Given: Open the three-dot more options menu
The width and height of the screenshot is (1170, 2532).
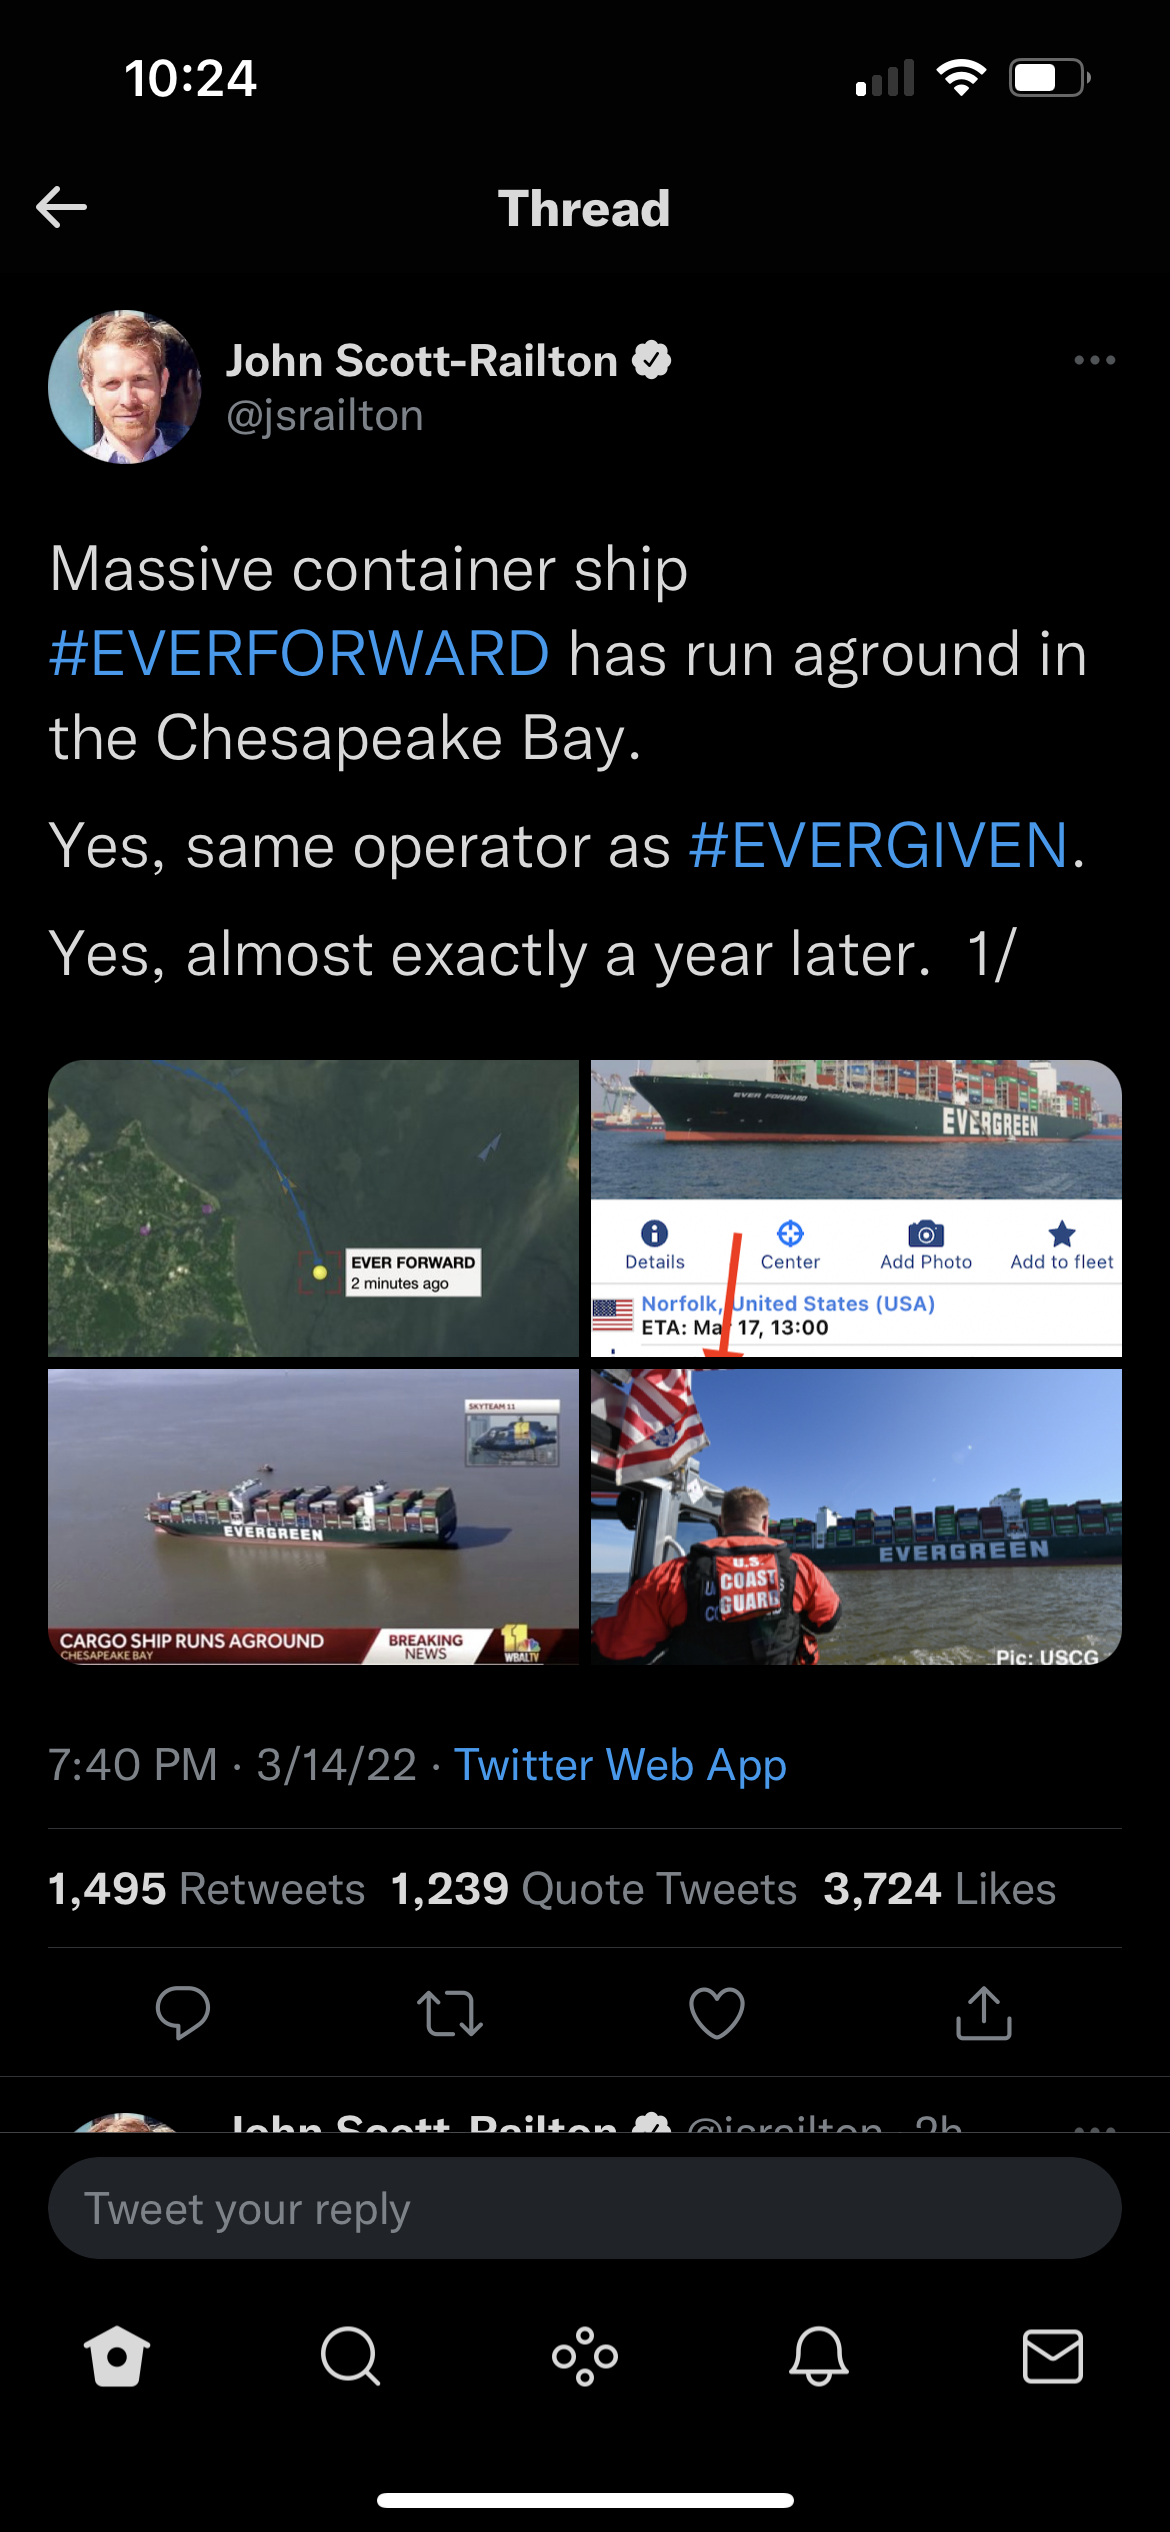Looking at the screenshot, I should (x=1094, y=360).
